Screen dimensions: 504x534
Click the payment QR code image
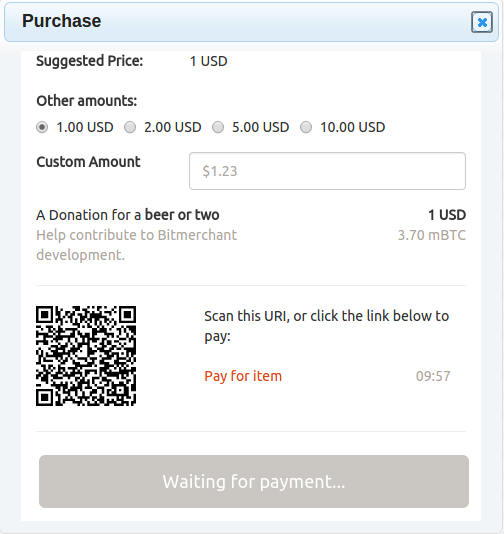click(86, 356)
